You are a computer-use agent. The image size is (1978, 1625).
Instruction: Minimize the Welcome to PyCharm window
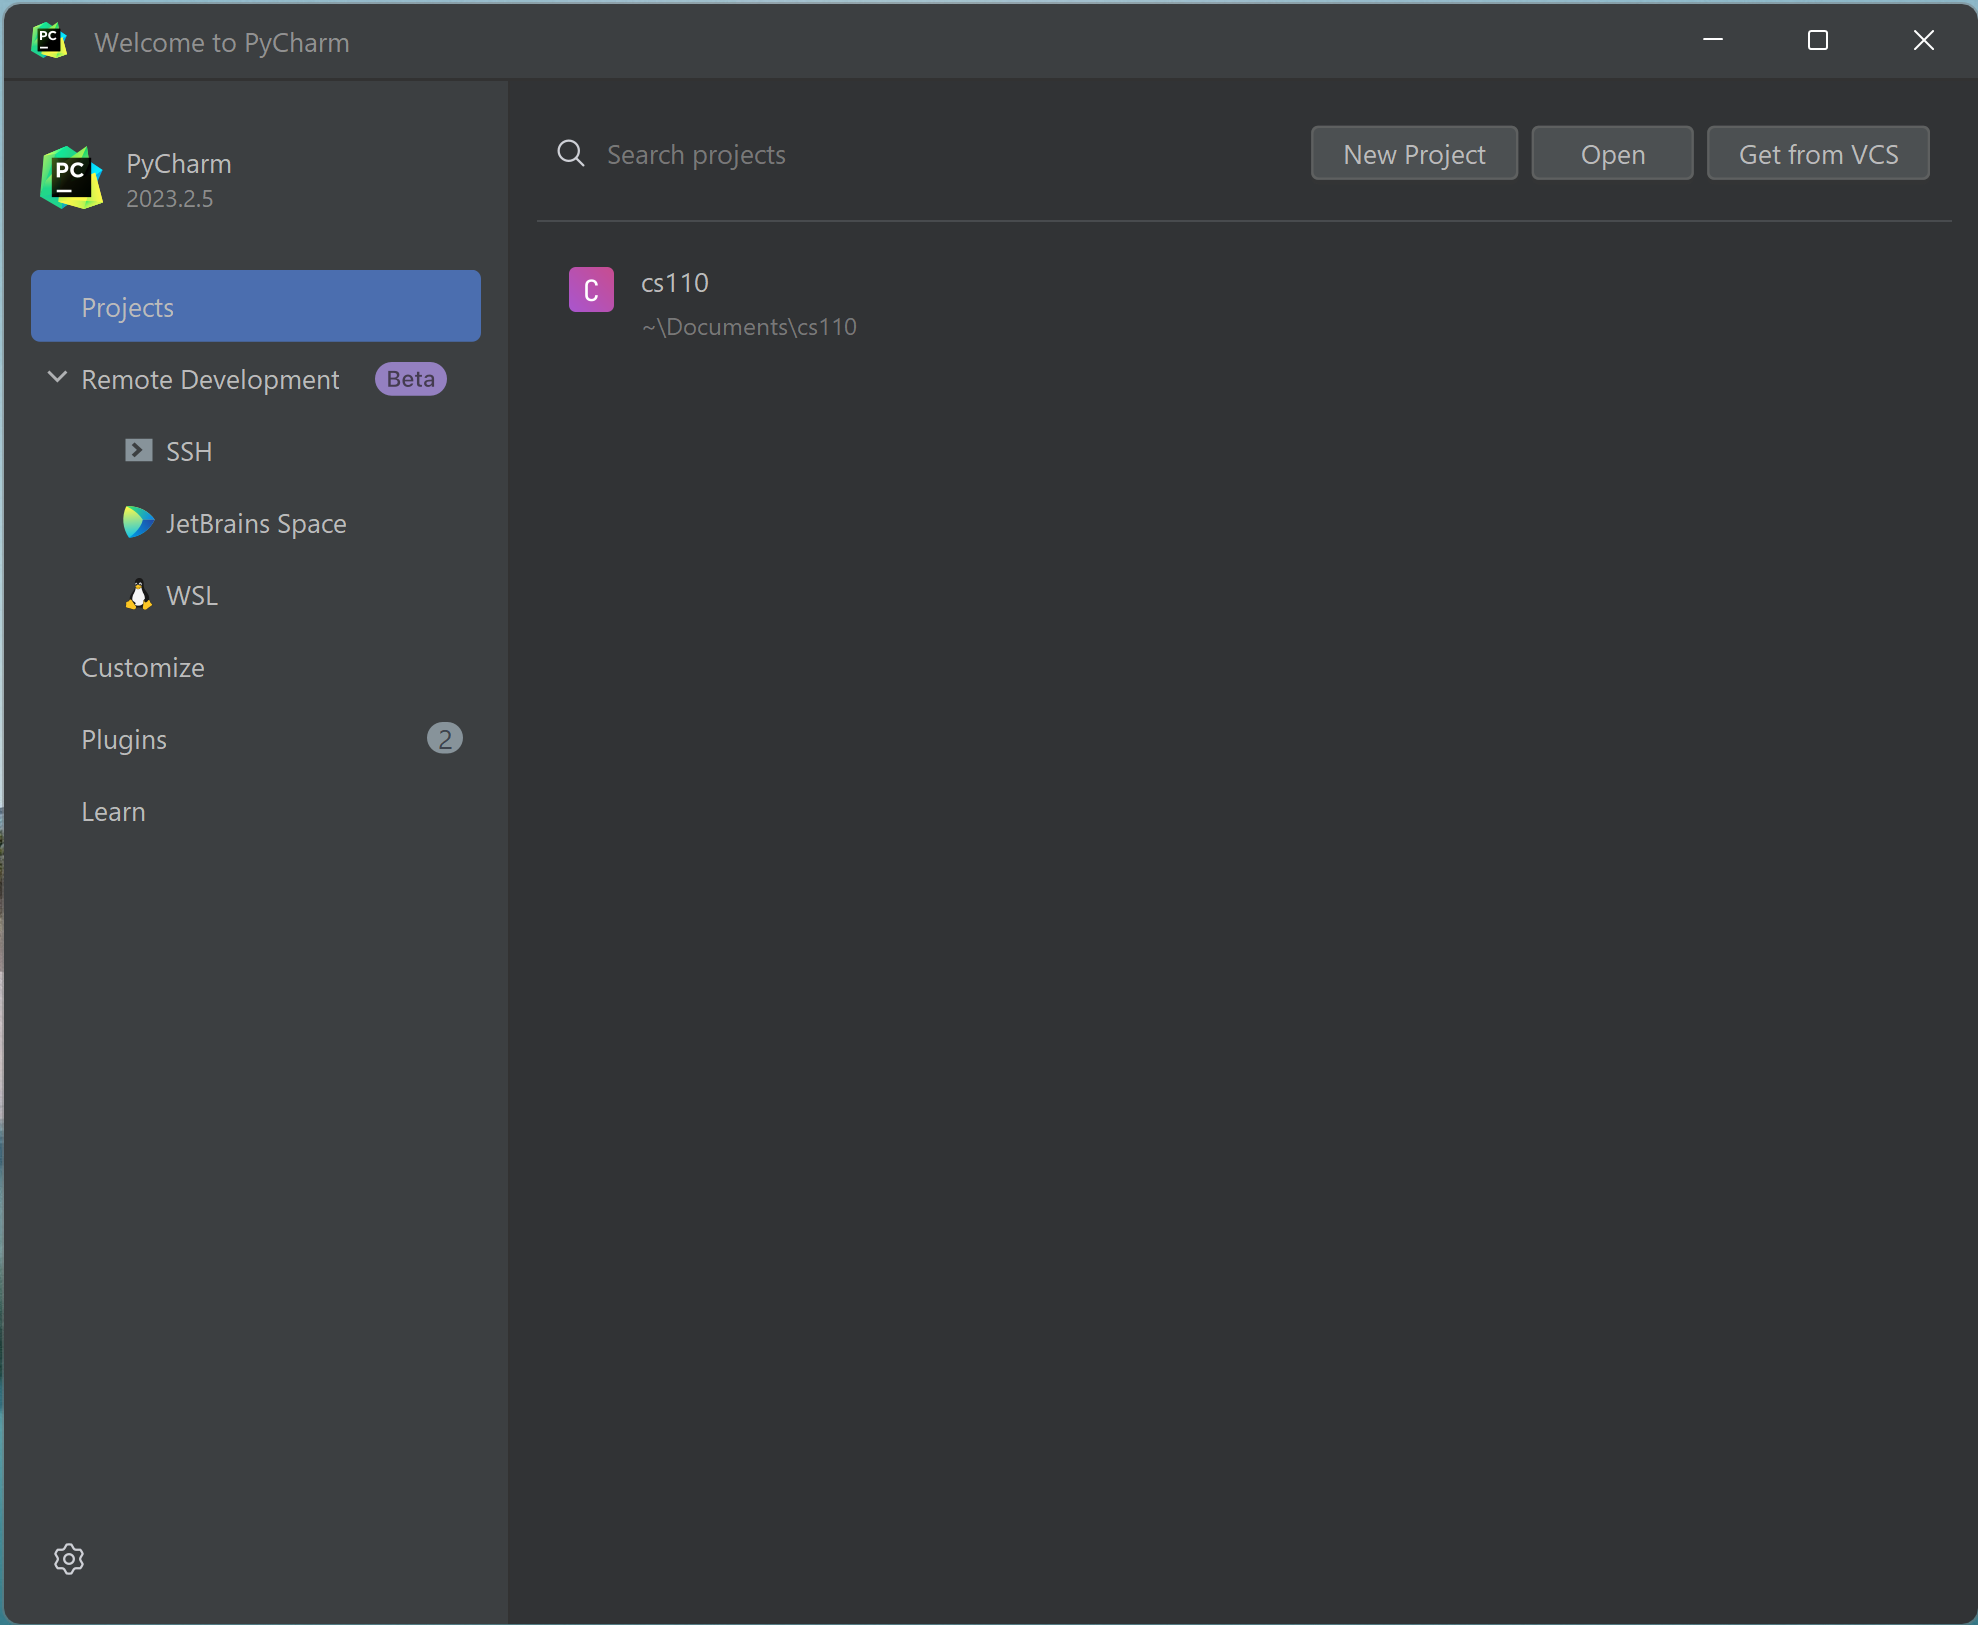(x=1713, y=40)
